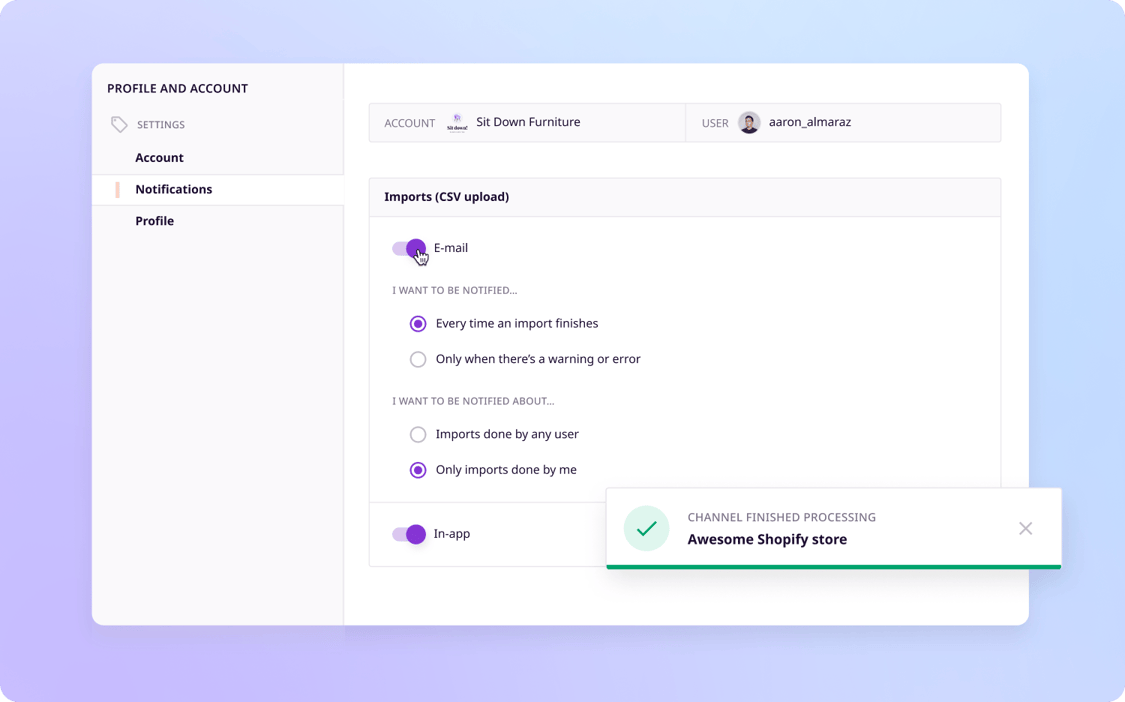Image resolution: width=1125 pixels, height=702 pixels.
Task: Select "Imports done by any user"
Action: pos(418,435)
